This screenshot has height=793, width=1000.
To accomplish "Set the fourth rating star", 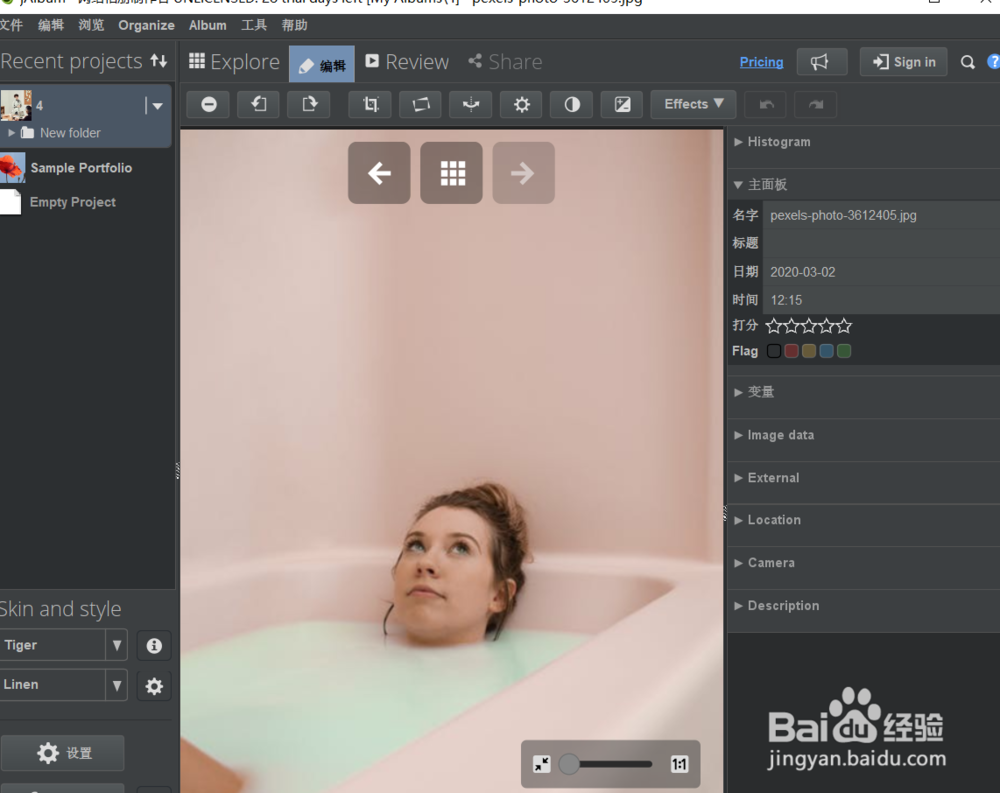I will point(827,326).
